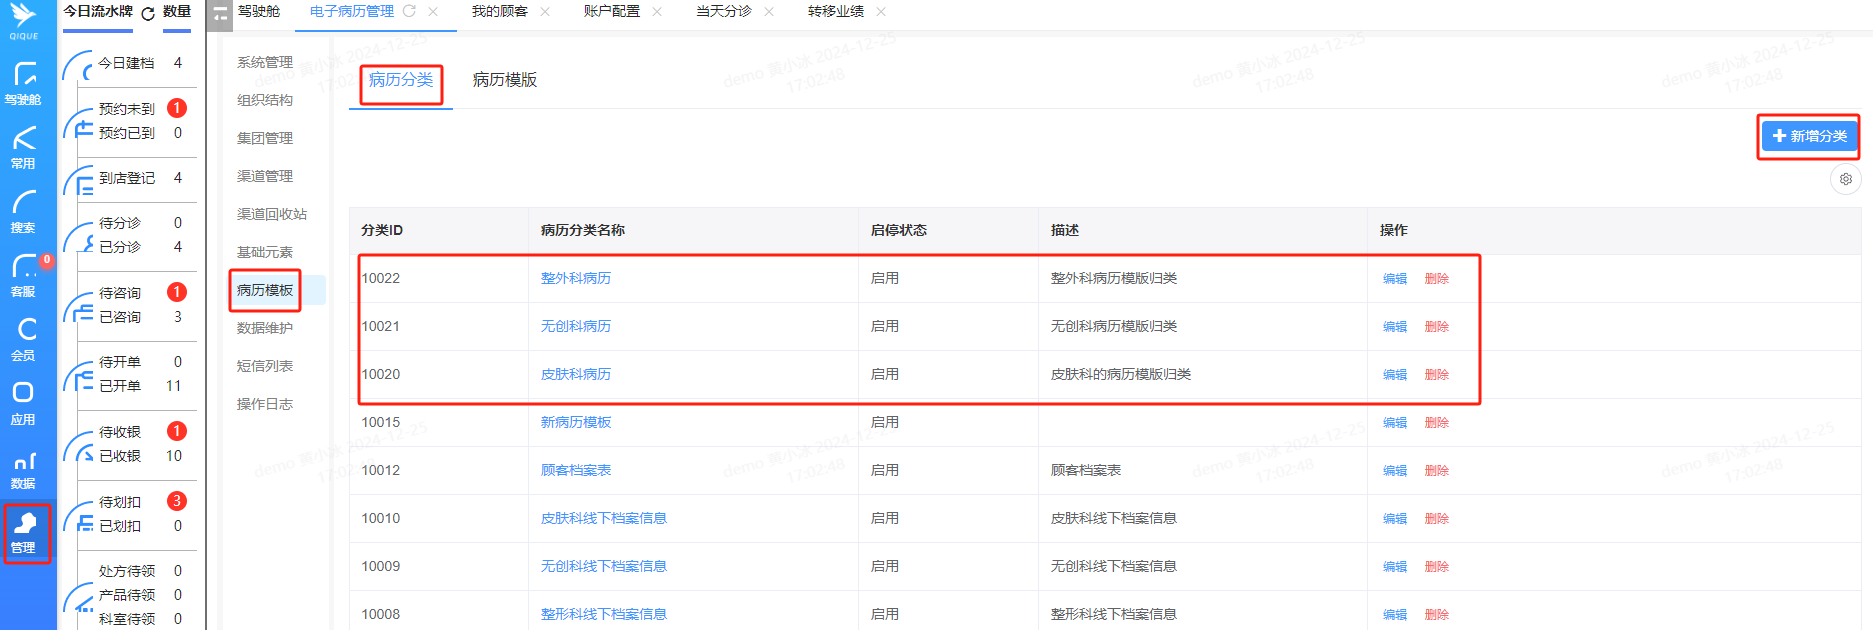This screenshot has height=630, width=1873.
Task: Reload the 电子病历管理 tab
Action: [x=409, y=11]
